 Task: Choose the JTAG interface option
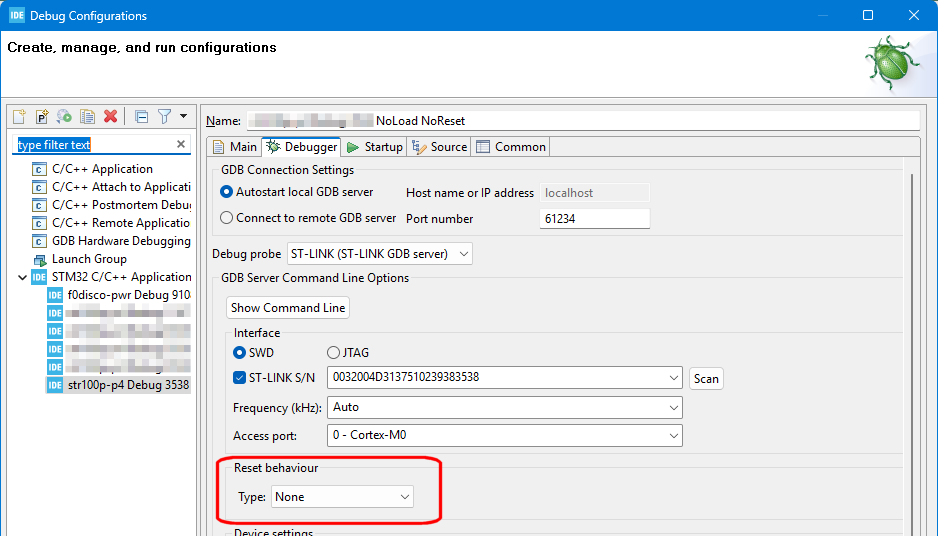point(334,353)
